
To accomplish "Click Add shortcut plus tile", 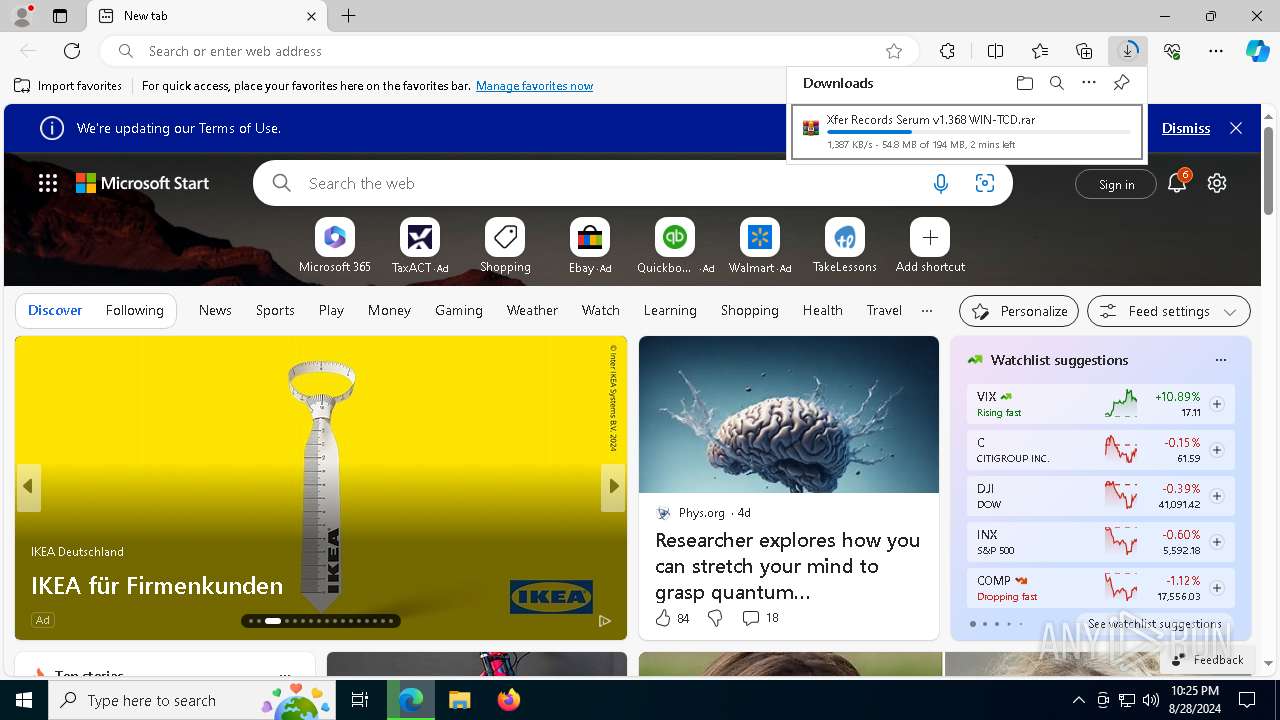I will click(930, 246).
